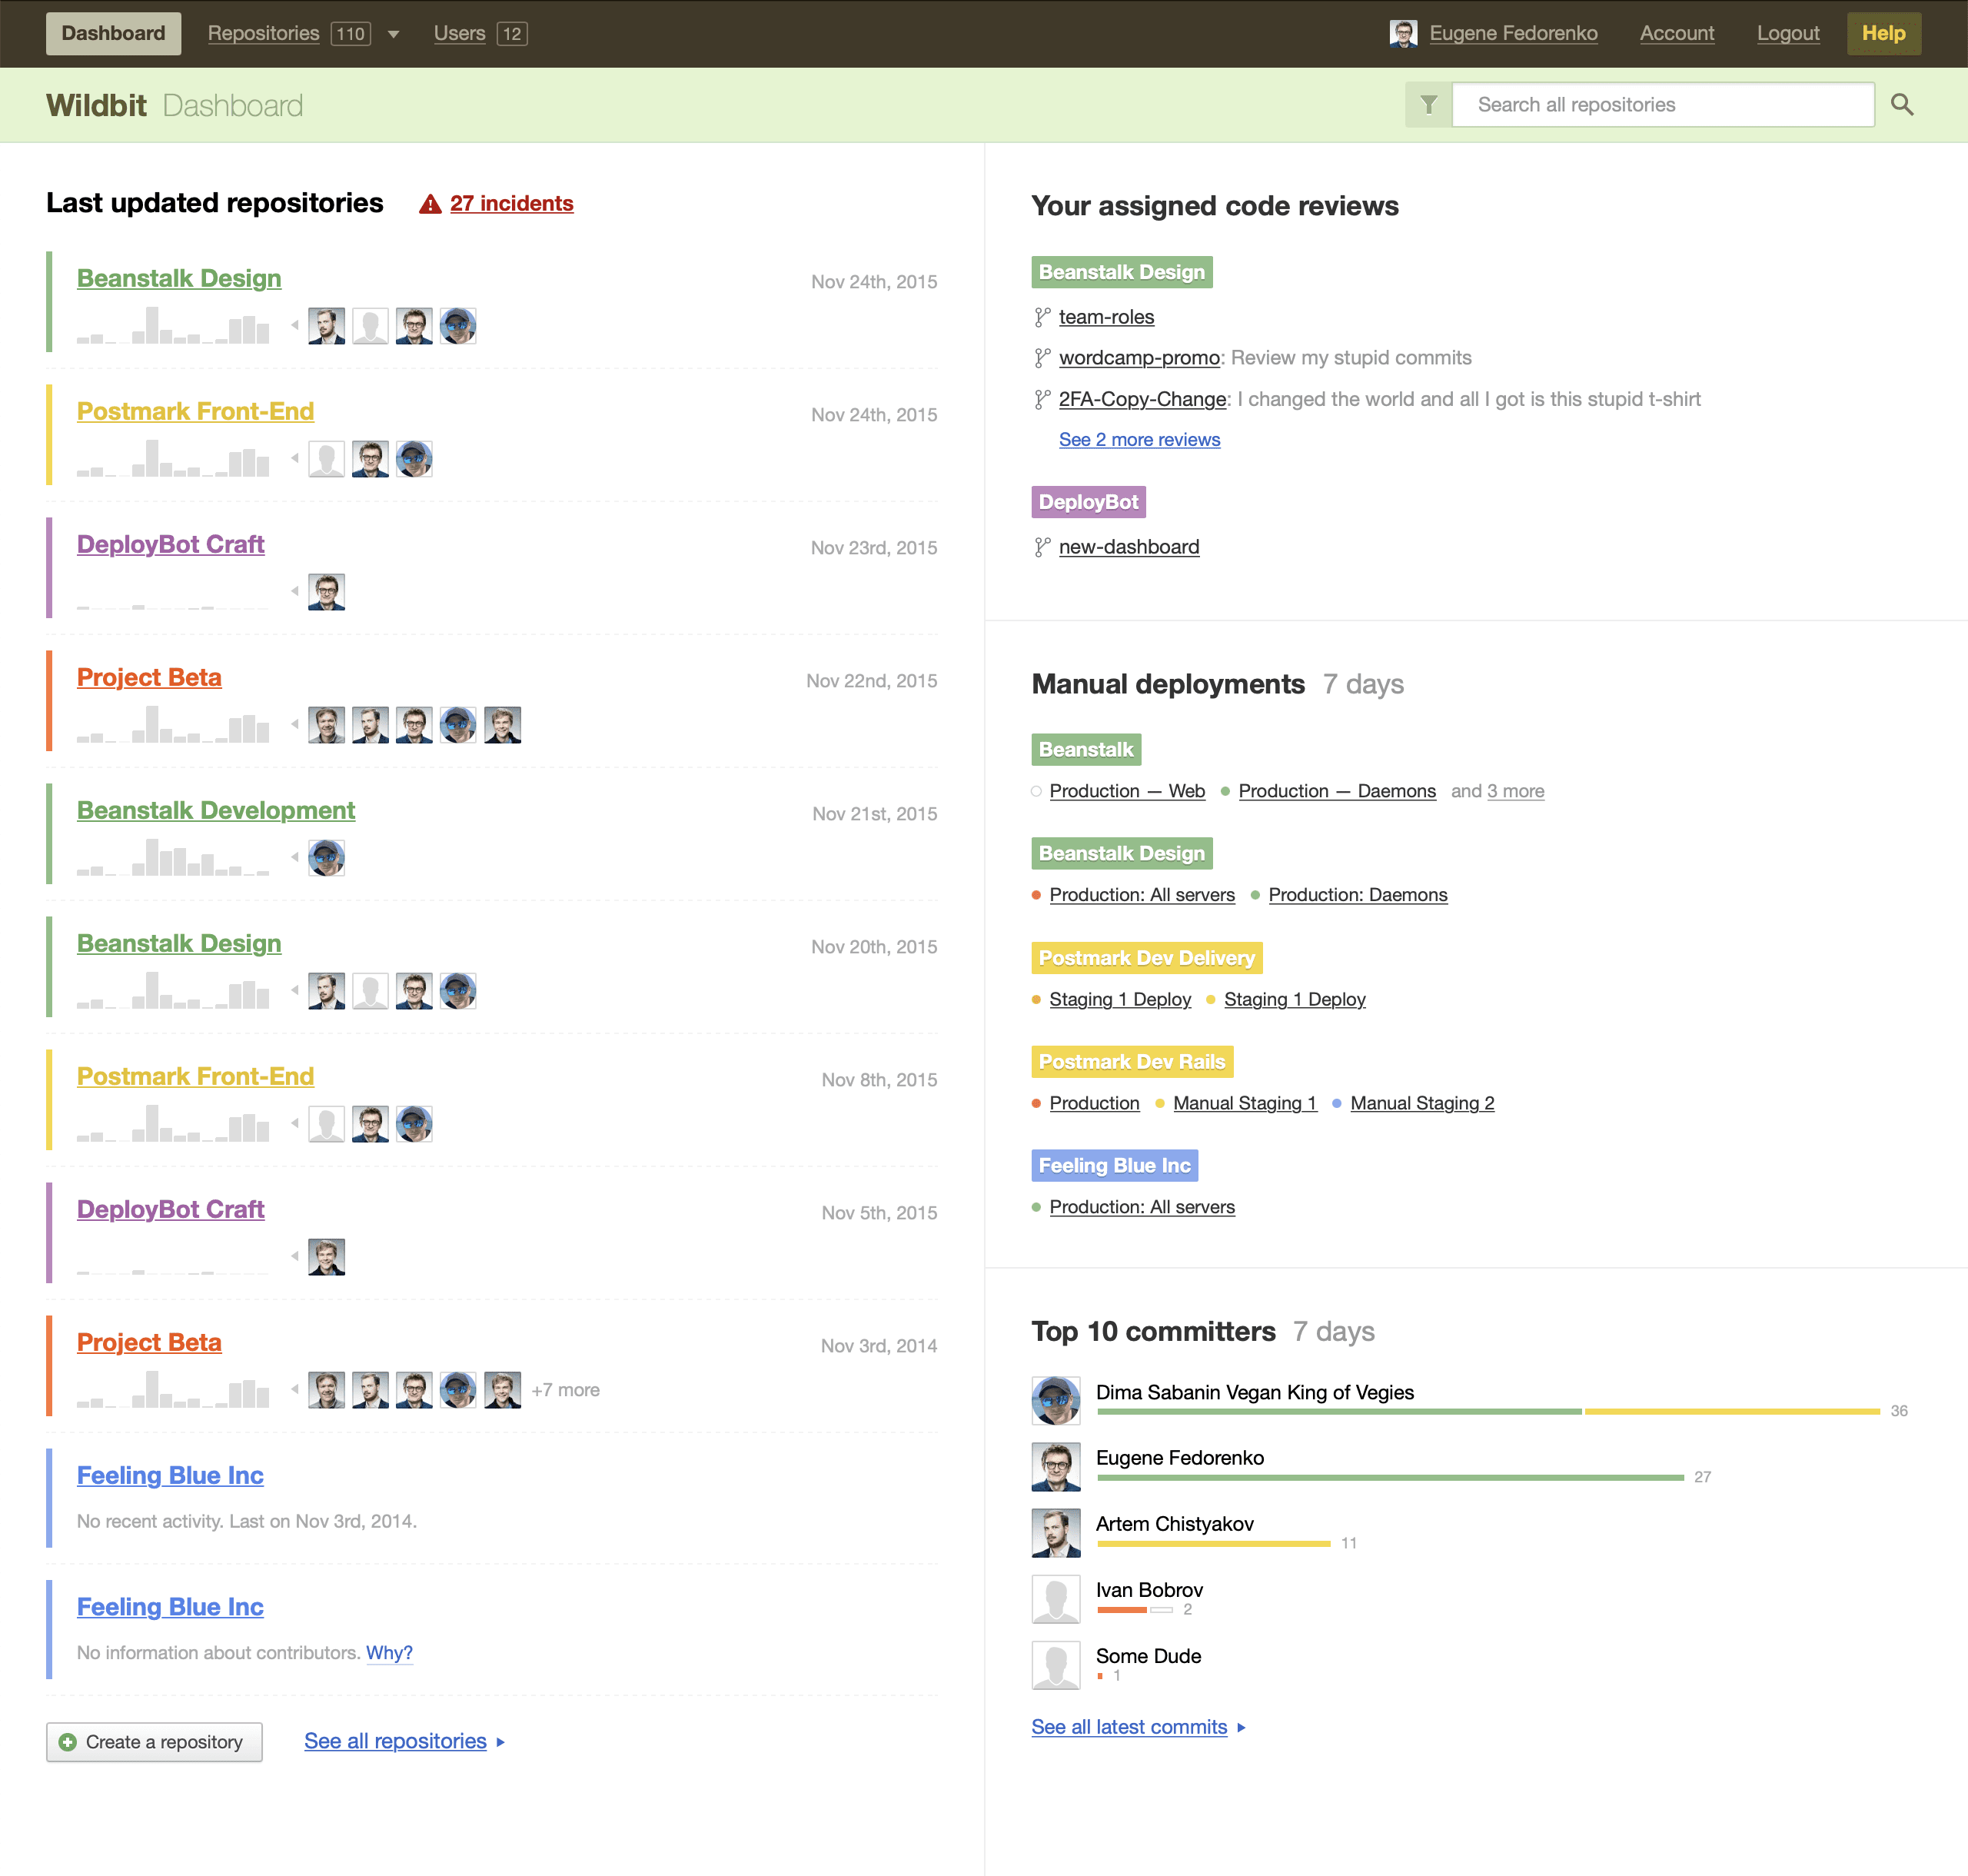The width and height of the screenshot is (1968, 1876).
Task: Open the wordcamp-promo review link
Action: [x=1139, y=358]
